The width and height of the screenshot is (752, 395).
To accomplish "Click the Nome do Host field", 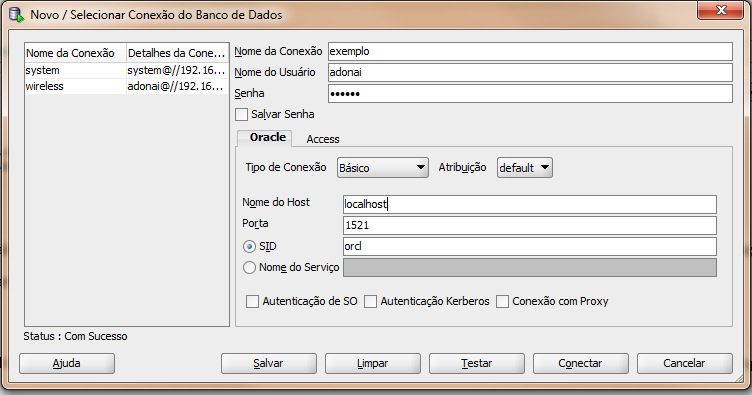I will (x=530, y=204).
